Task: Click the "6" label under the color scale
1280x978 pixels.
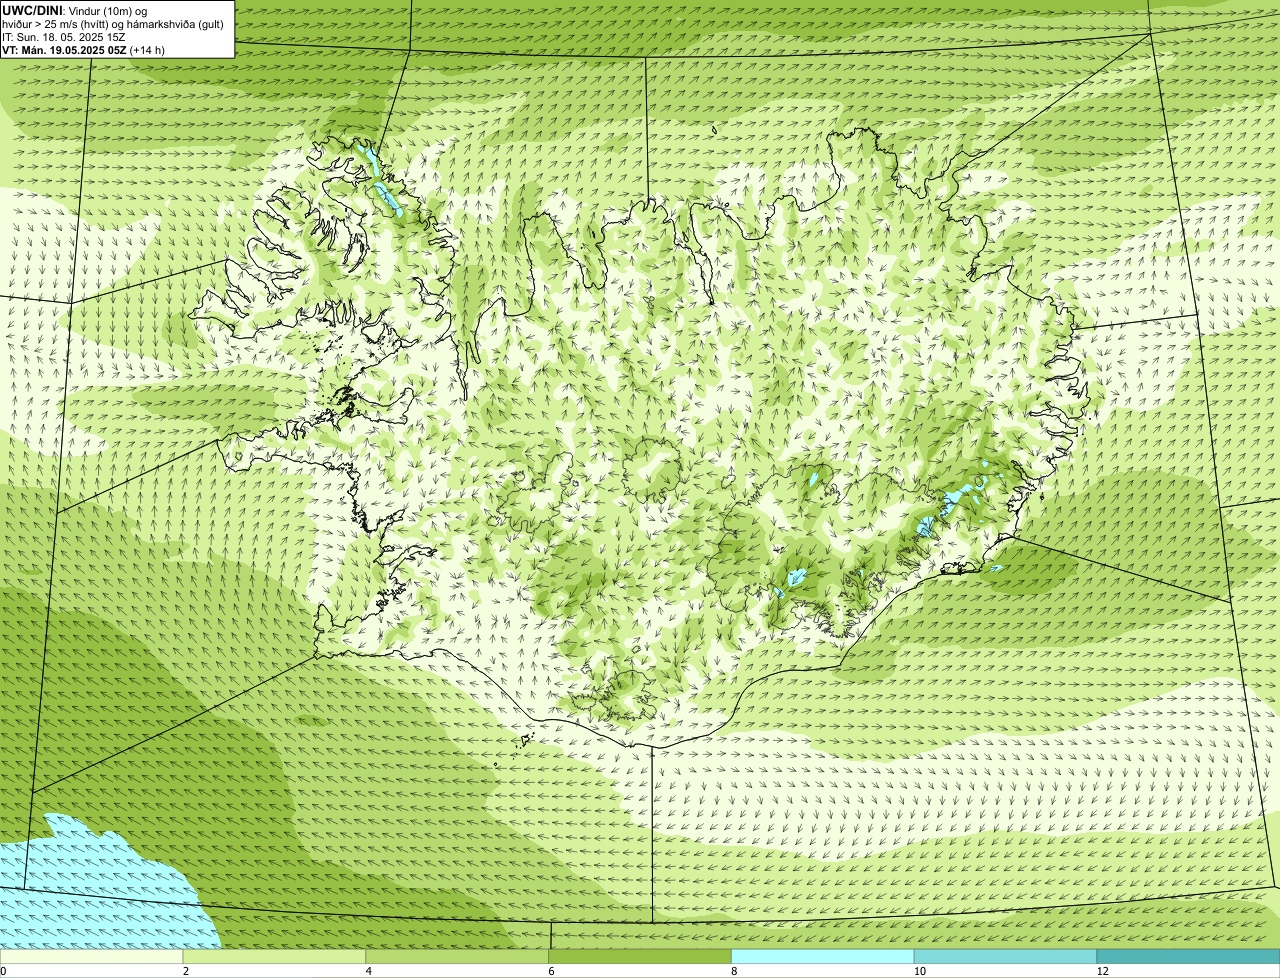Action: [551, 971]
